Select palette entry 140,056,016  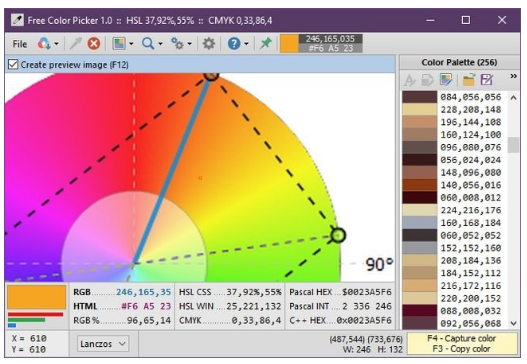pyautogui.click(x=455, y=185)
